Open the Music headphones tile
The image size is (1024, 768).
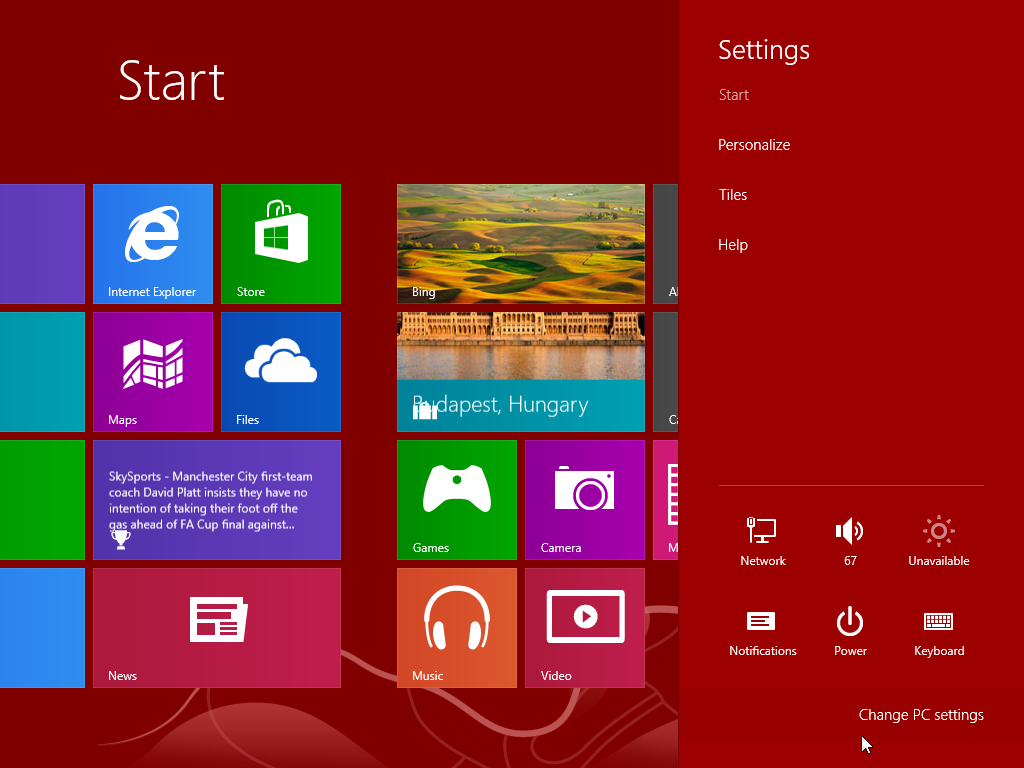[x=456, y=628]
